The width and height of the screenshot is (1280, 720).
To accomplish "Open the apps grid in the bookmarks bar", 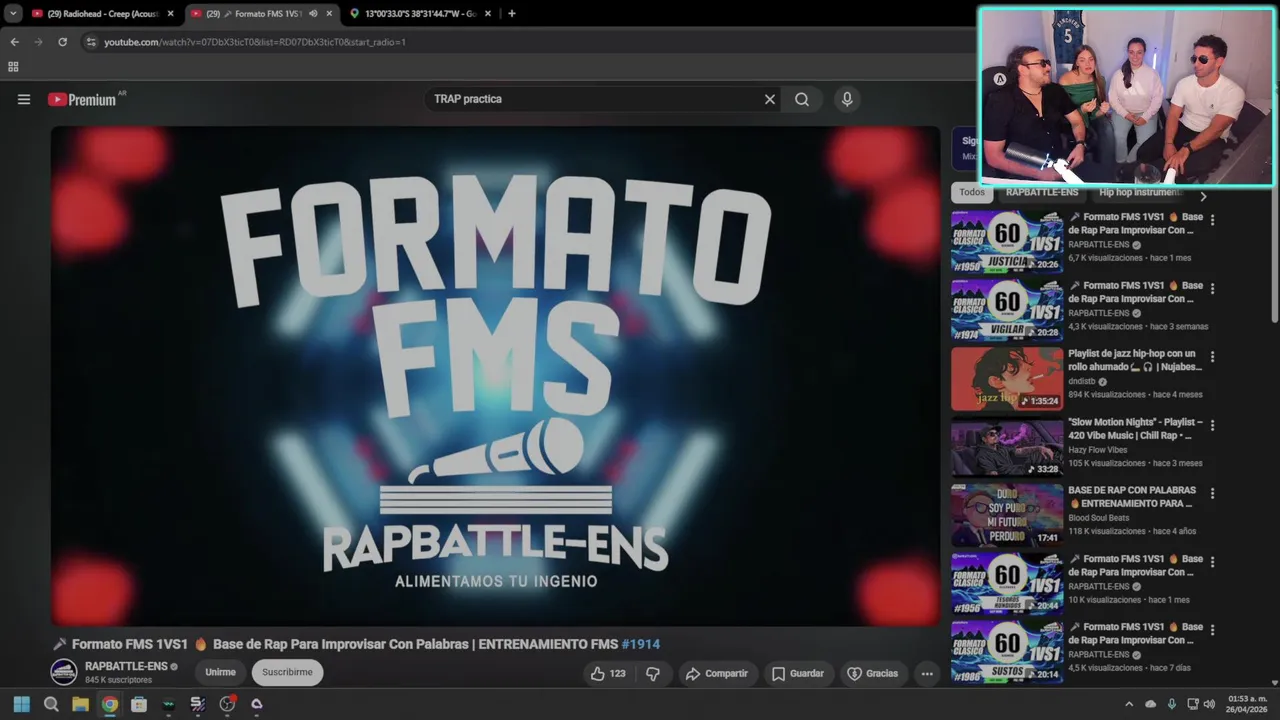I will [13, 67].
